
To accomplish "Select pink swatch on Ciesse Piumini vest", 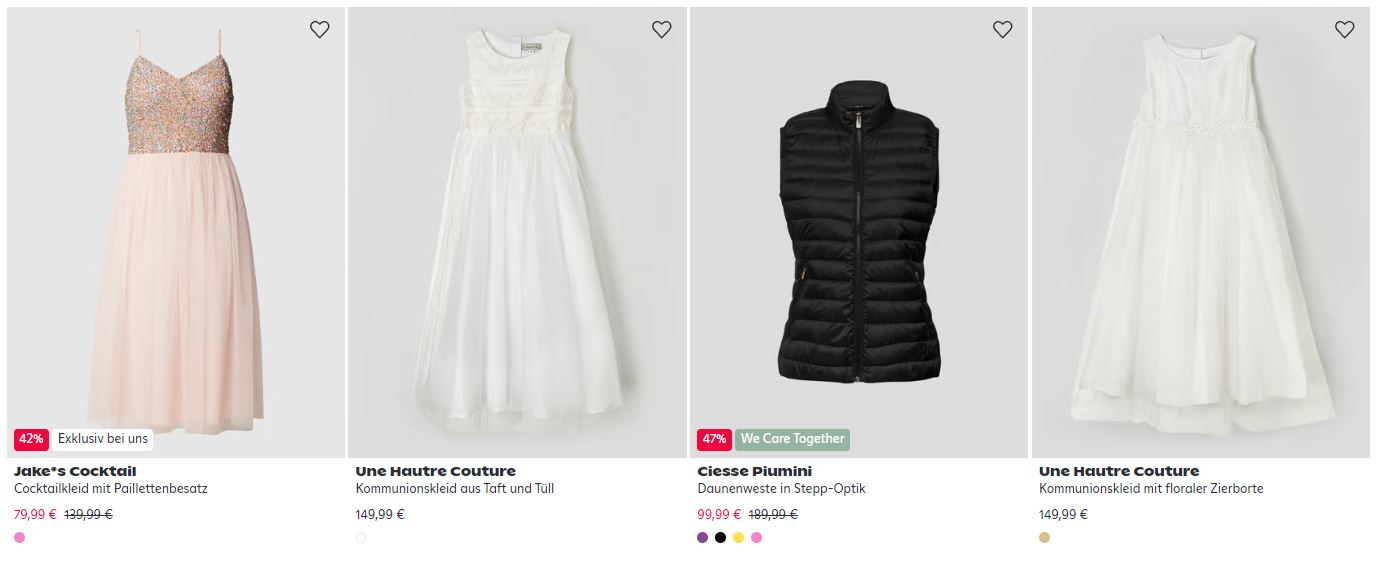I will [x=757, y=538].
